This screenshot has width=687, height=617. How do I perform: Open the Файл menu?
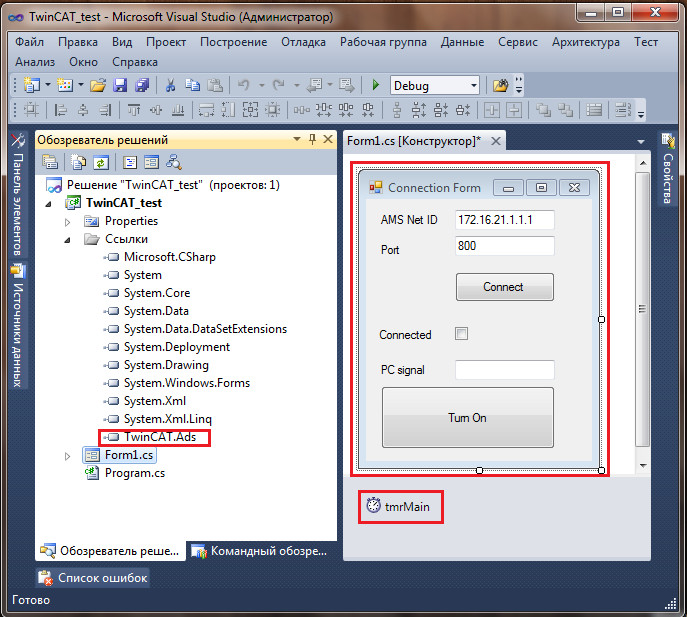29,42
